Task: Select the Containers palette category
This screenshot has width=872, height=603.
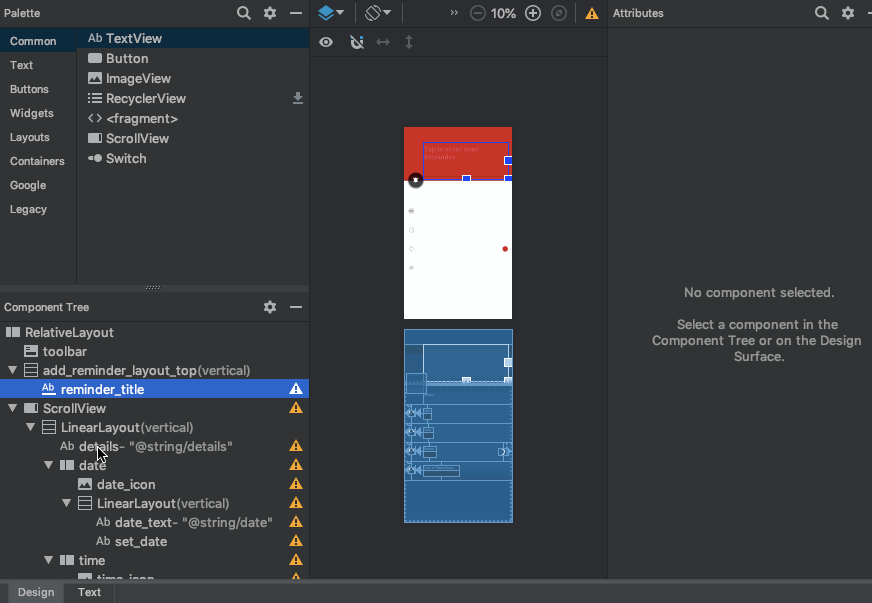Action: coord(37,161)
